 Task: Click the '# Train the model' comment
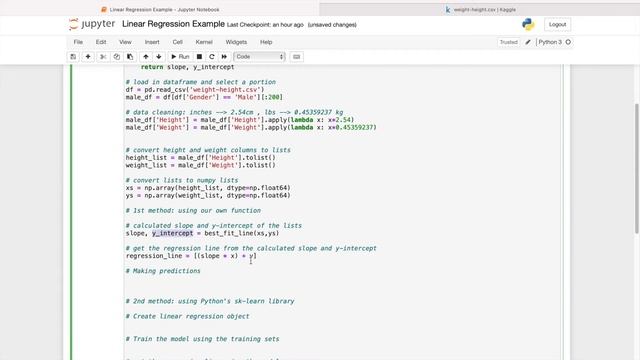click(202, 339)
